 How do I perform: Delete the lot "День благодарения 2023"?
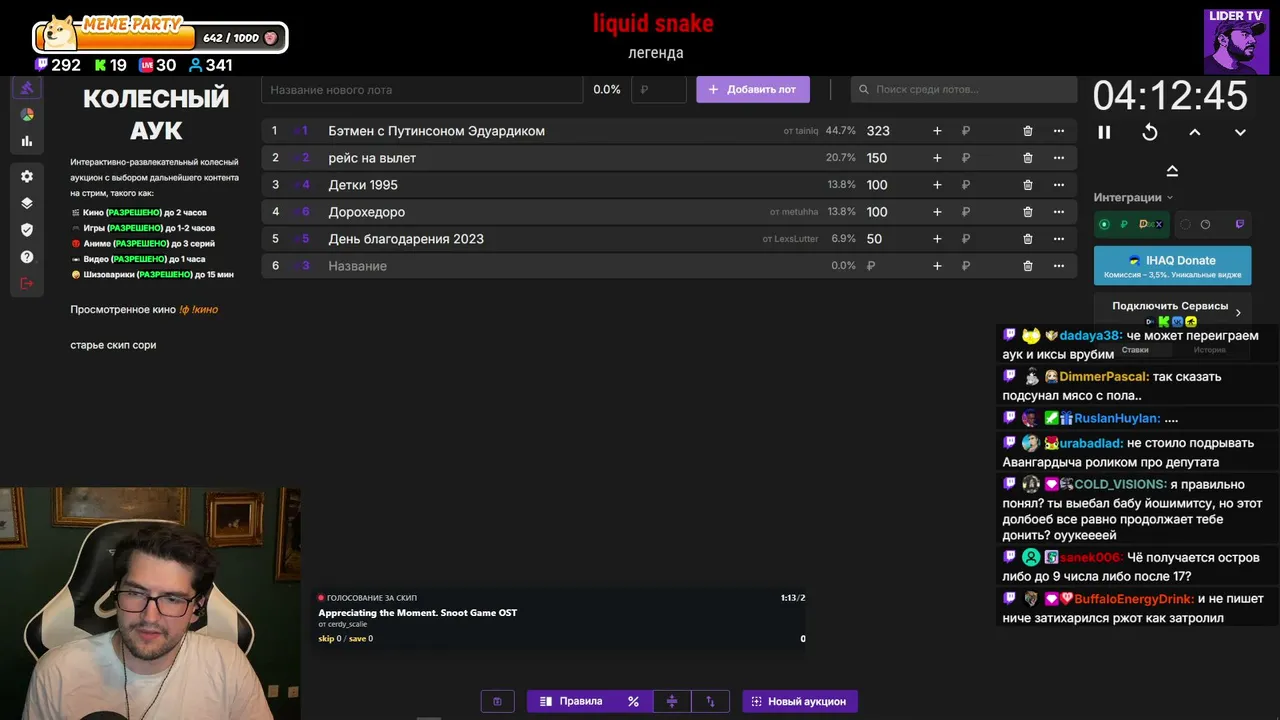point(1027,239)
